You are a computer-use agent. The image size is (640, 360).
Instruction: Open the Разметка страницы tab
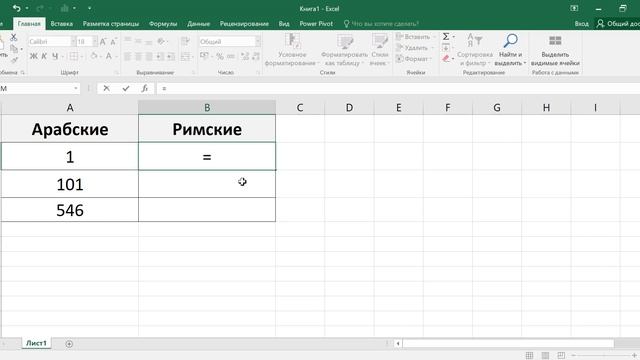point(111,24)
